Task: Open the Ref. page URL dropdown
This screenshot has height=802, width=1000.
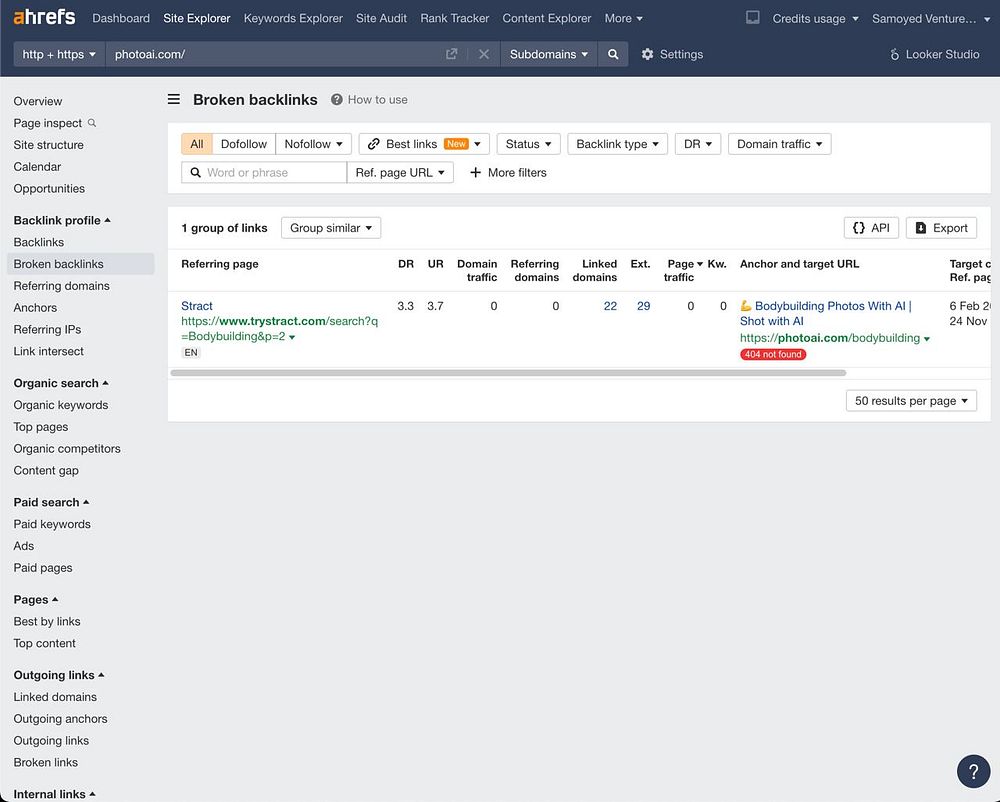Action: [x=400, y=172]
